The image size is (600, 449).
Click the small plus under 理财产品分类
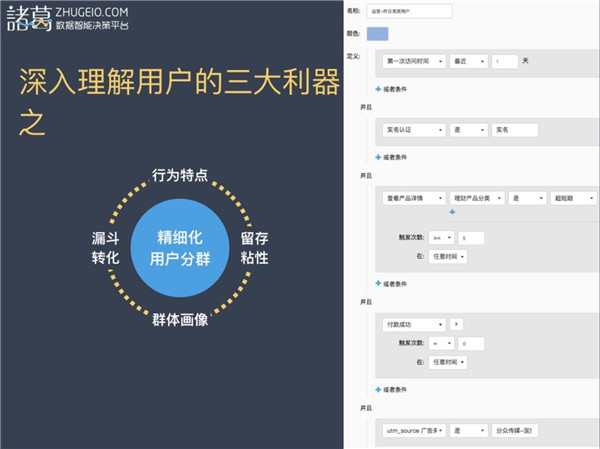point(452,212)
